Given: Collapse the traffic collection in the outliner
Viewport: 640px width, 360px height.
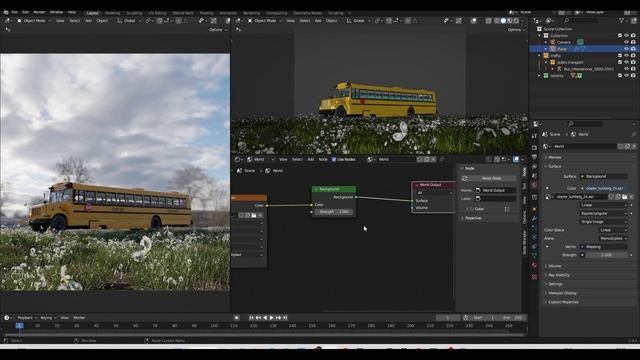Looking at the screenshot, I should tap(540, 56).
